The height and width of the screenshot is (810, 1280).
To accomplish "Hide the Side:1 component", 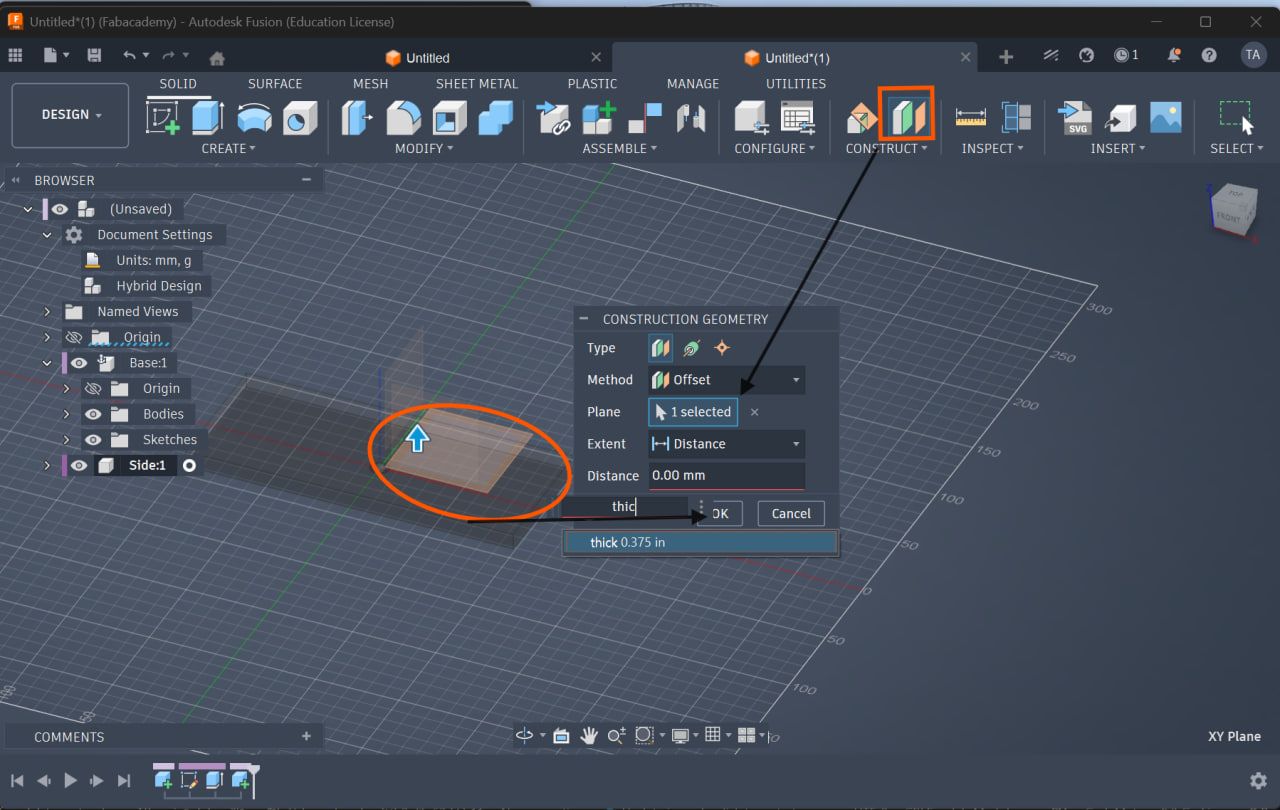I will [x=79, y=465].
